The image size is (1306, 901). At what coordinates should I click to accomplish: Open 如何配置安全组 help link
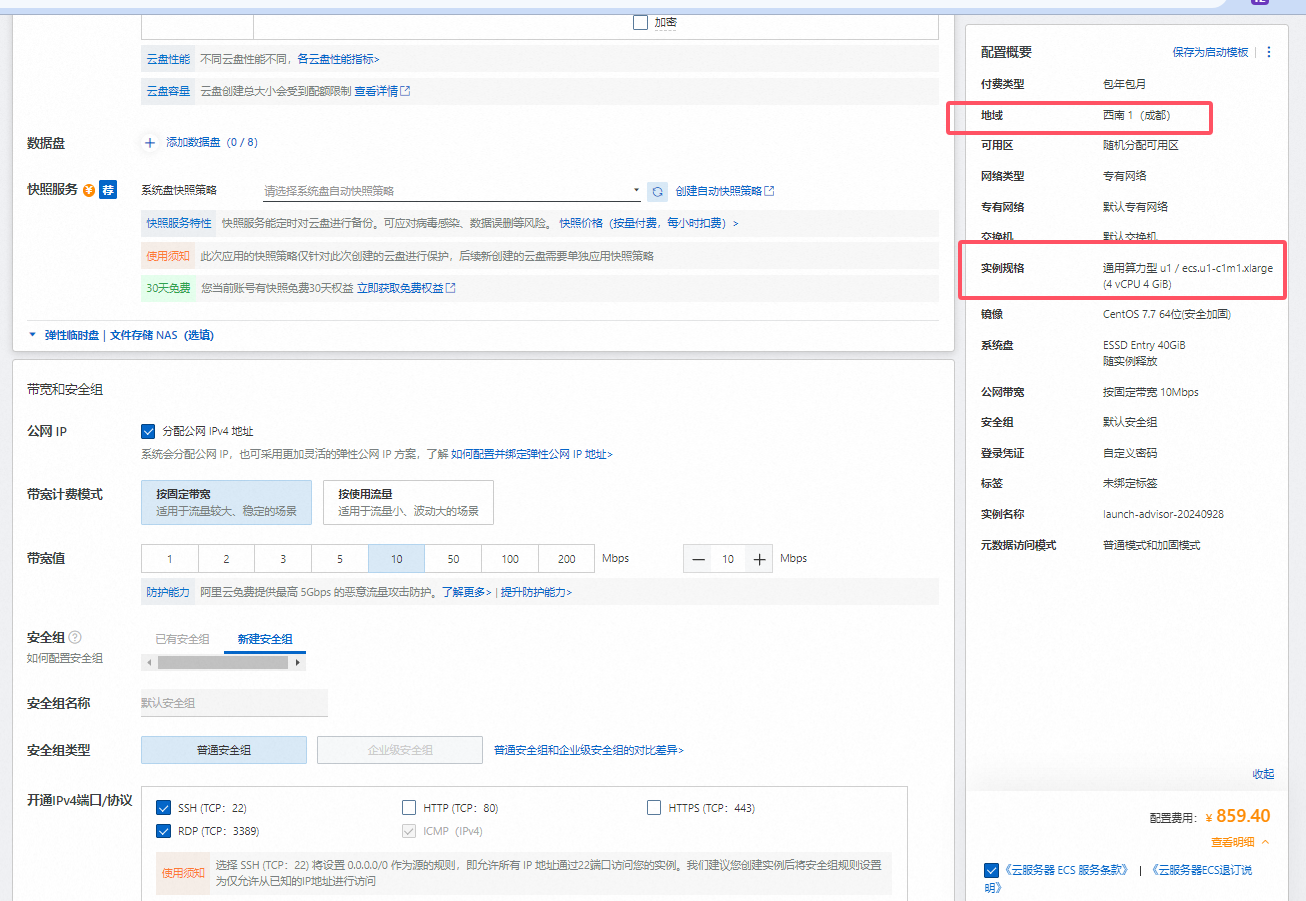tap(65, 658)
